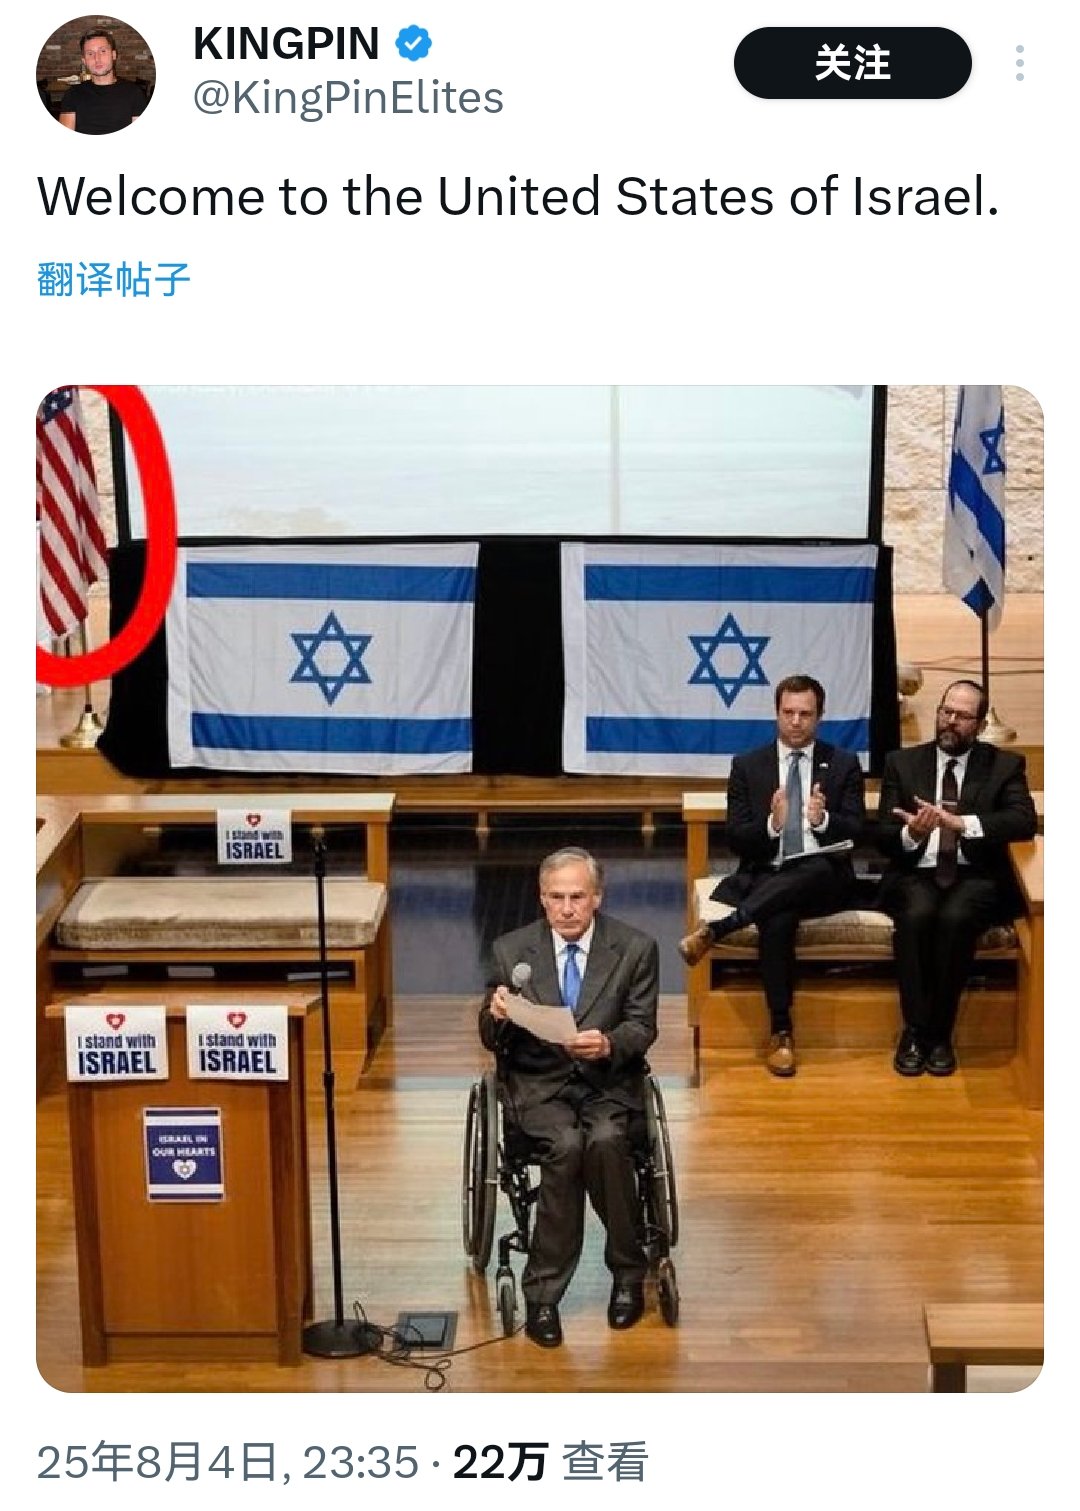Click the 翻译帖子 translate post link
Viewport: 1080px width, 1511px height.
click(114, 279)
